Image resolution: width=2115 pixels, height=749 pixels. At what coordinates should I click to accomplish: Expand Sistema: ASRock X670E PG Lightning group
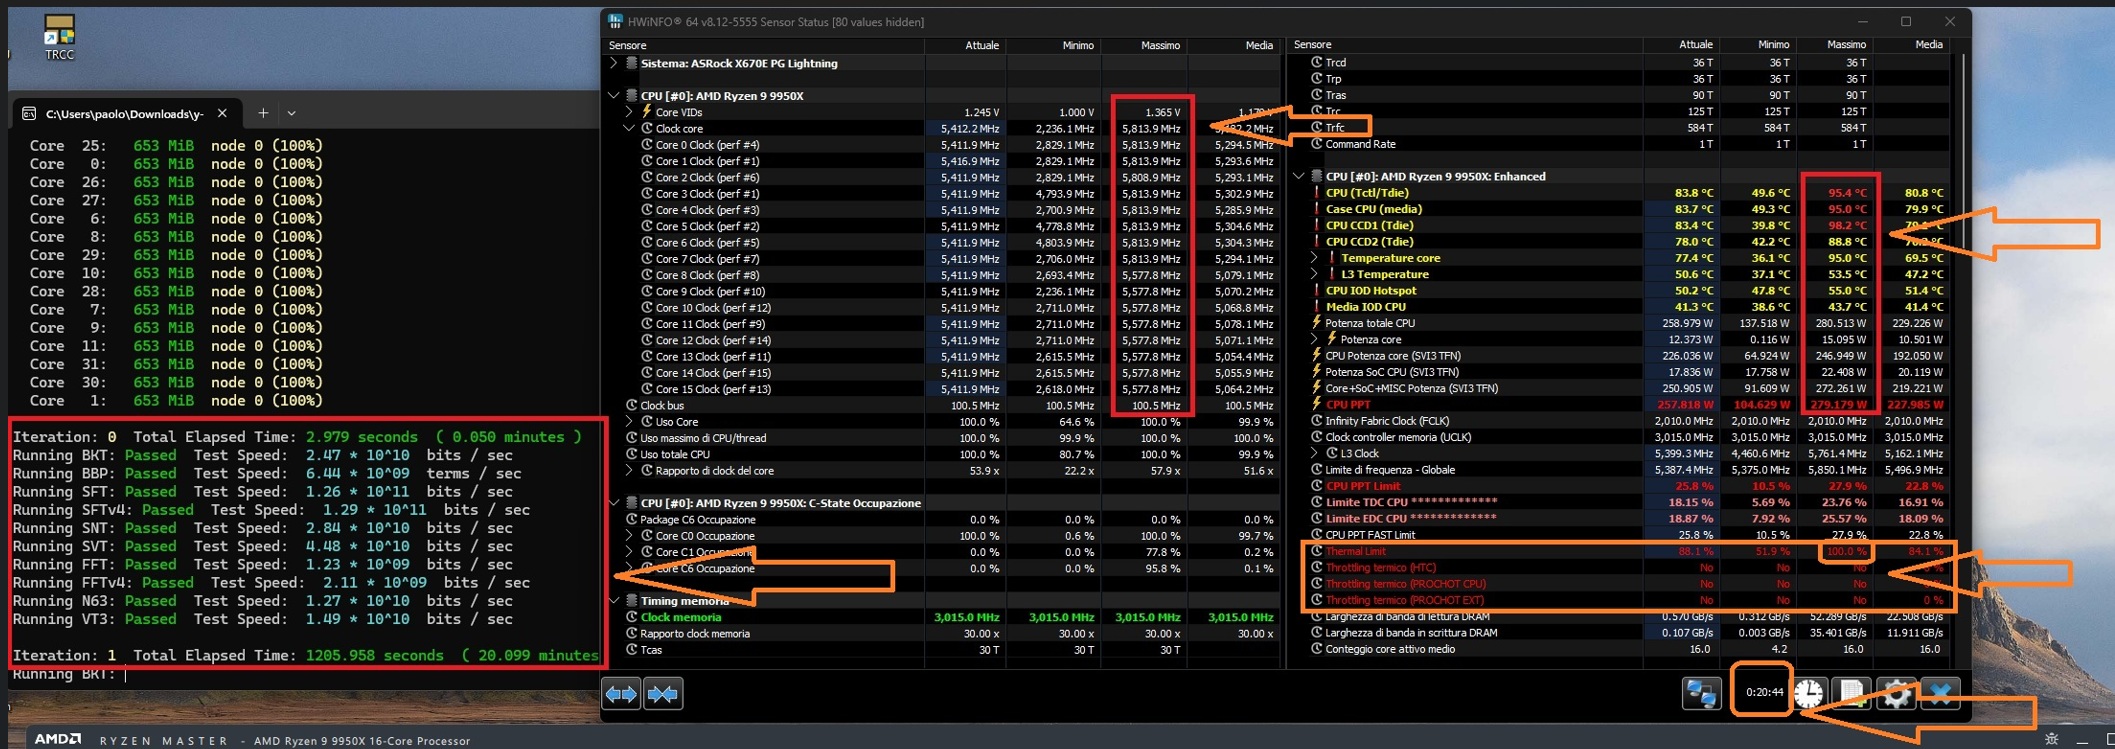[614, 63]
